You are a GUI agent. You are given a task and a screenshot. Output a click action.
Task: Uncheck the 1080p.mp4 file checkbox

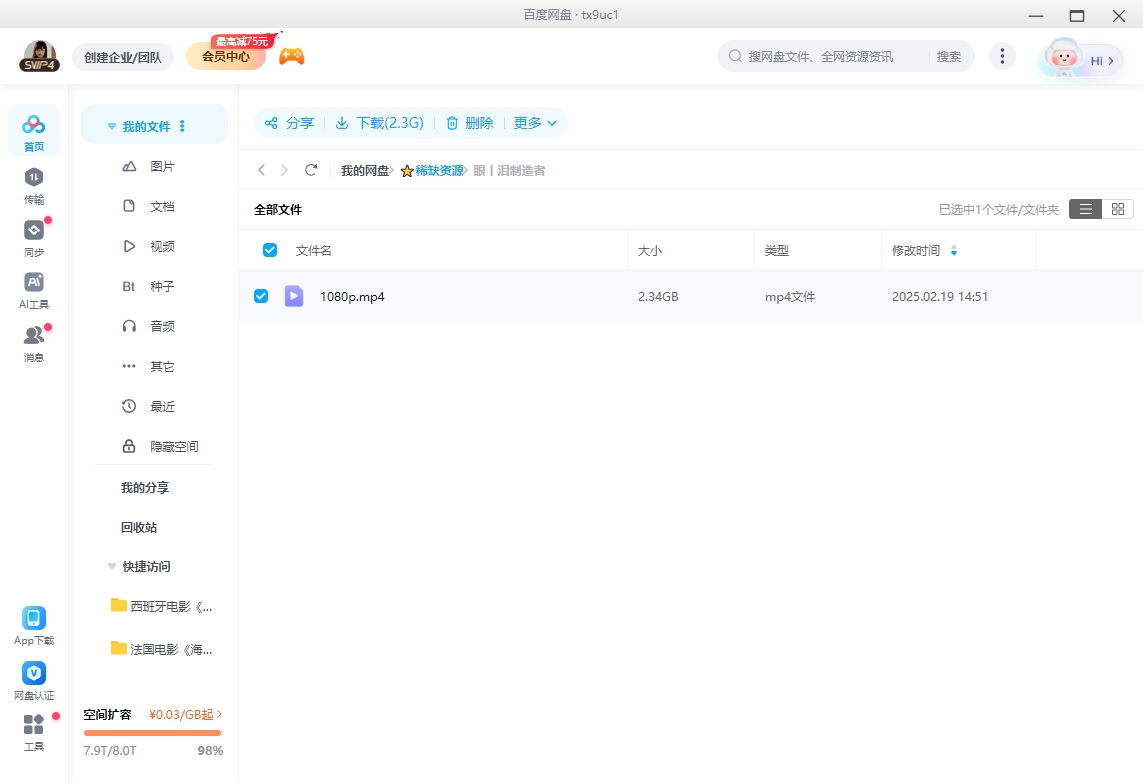point(262,296)
